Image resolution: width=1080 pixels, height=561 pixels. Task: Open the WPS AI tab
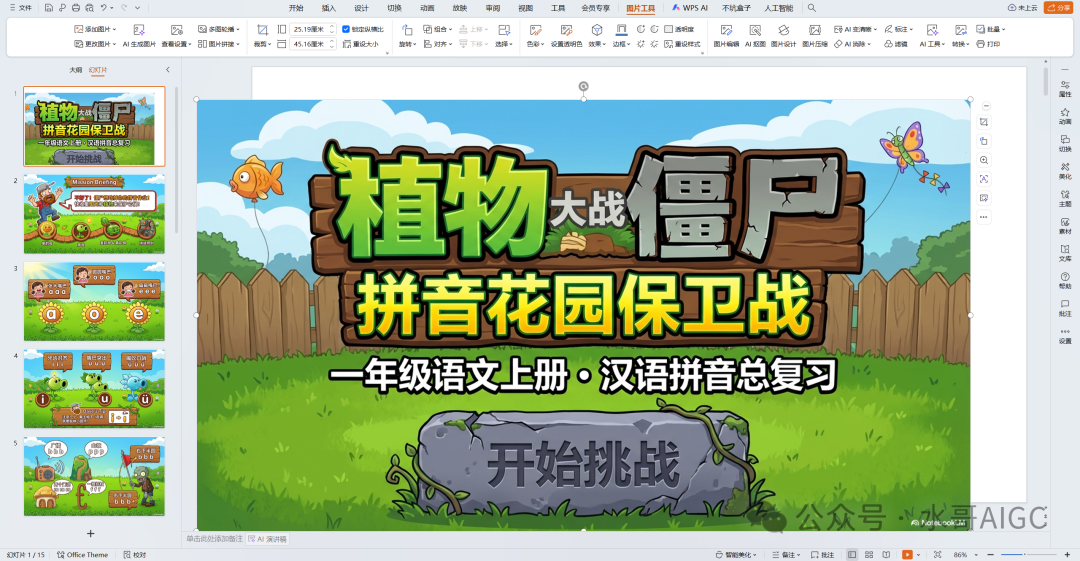click(689, 8)
